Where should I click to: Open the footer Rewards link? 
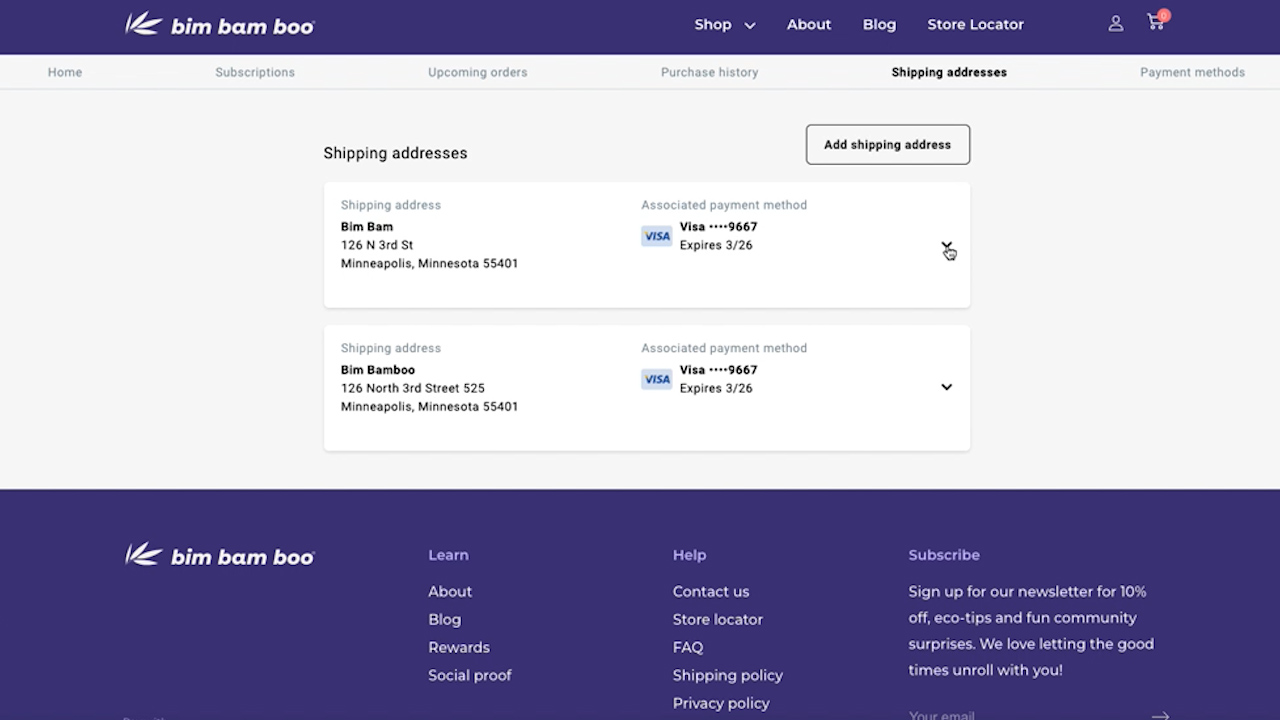click(459, 647)
